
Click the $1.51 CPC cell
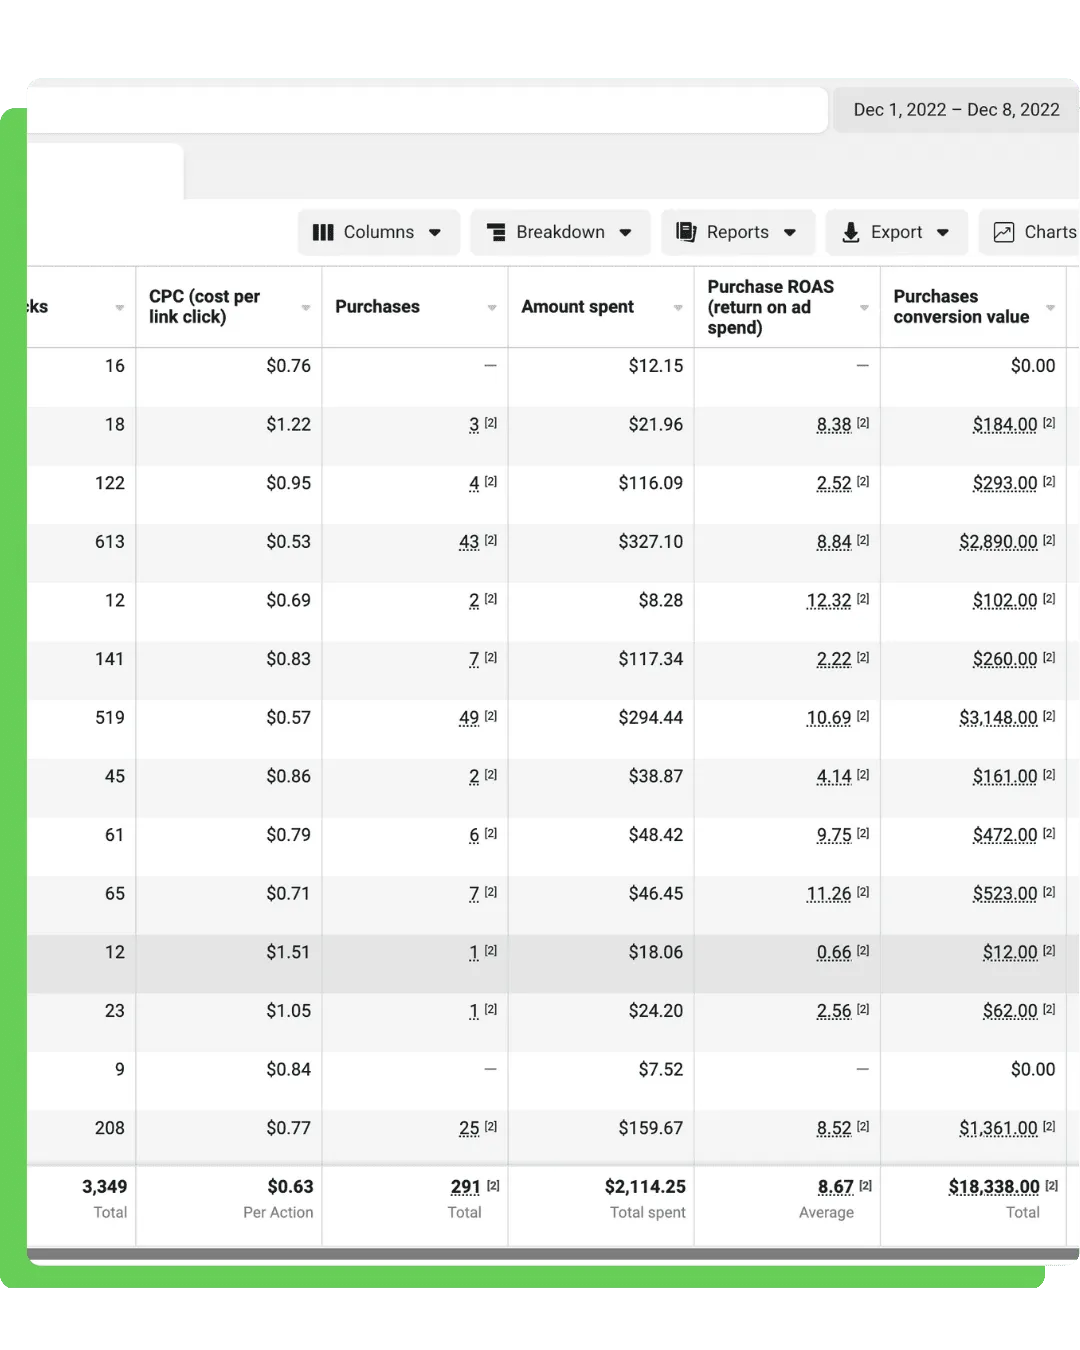click(288, 953)
